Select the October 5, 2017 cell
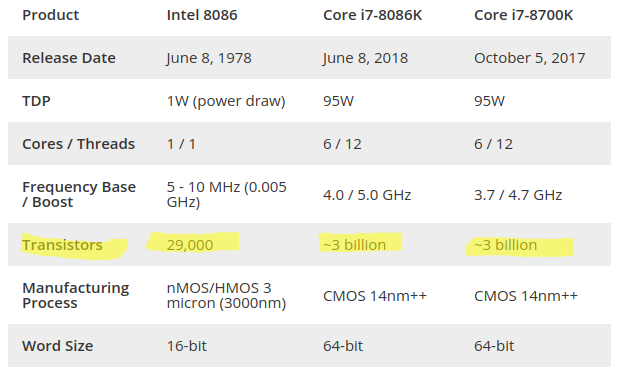The image size is (619, 373). point(529,58)
